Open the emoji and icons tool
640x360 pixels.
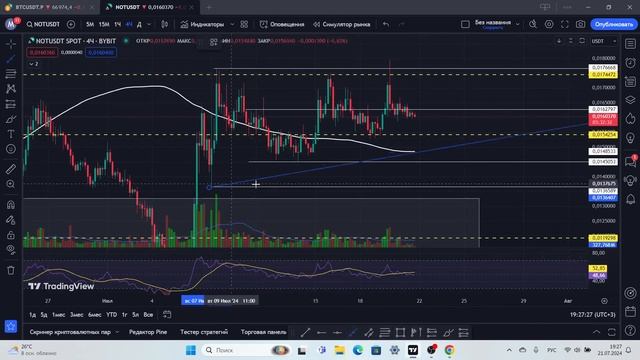tap(11, 149)
